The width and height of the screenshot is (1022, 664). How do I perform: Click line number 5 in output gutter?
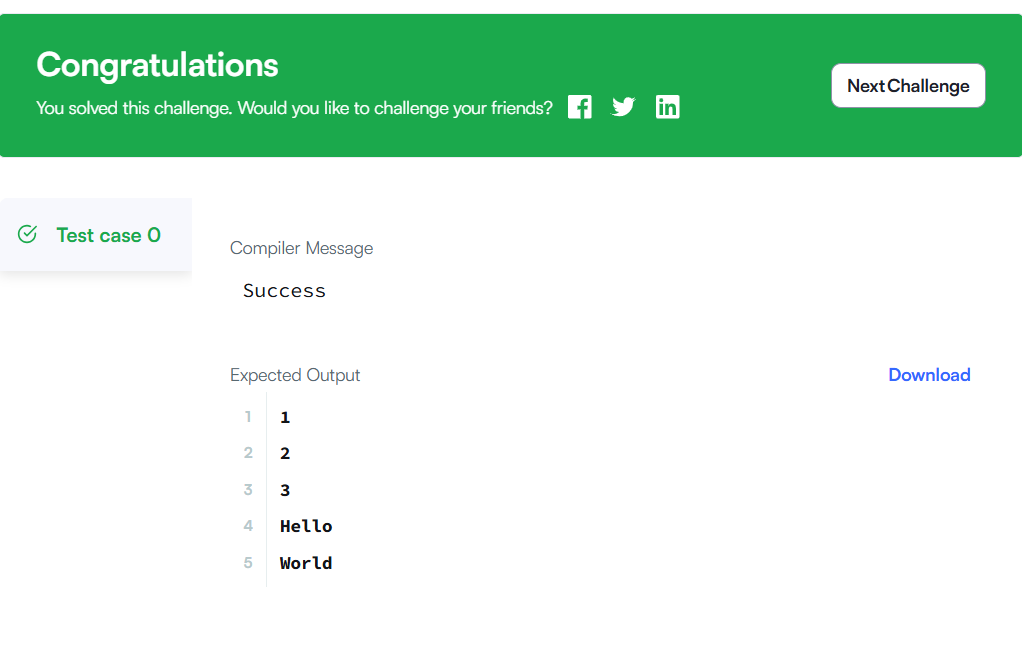[248, 562]
